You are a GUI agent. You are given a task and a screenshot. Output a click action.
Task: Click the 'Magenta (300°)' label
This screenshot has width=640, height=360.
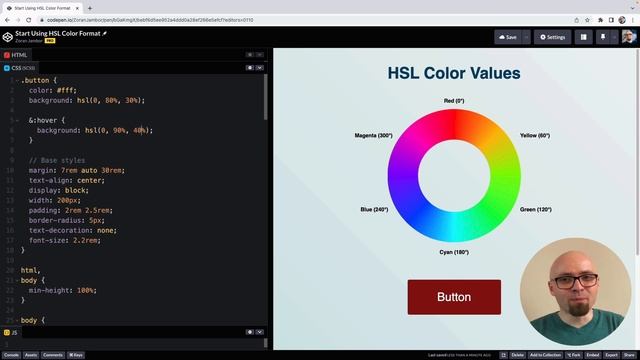tap(373, 136)
